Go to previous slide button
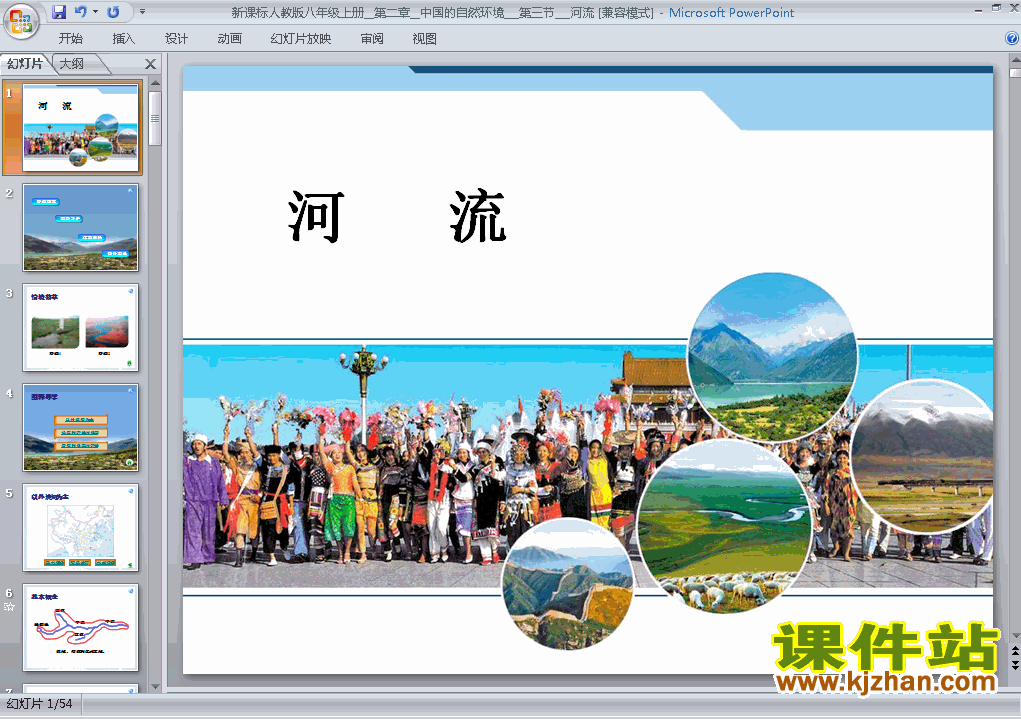This screenshot has height=719, width=1021. (1015, 651)
